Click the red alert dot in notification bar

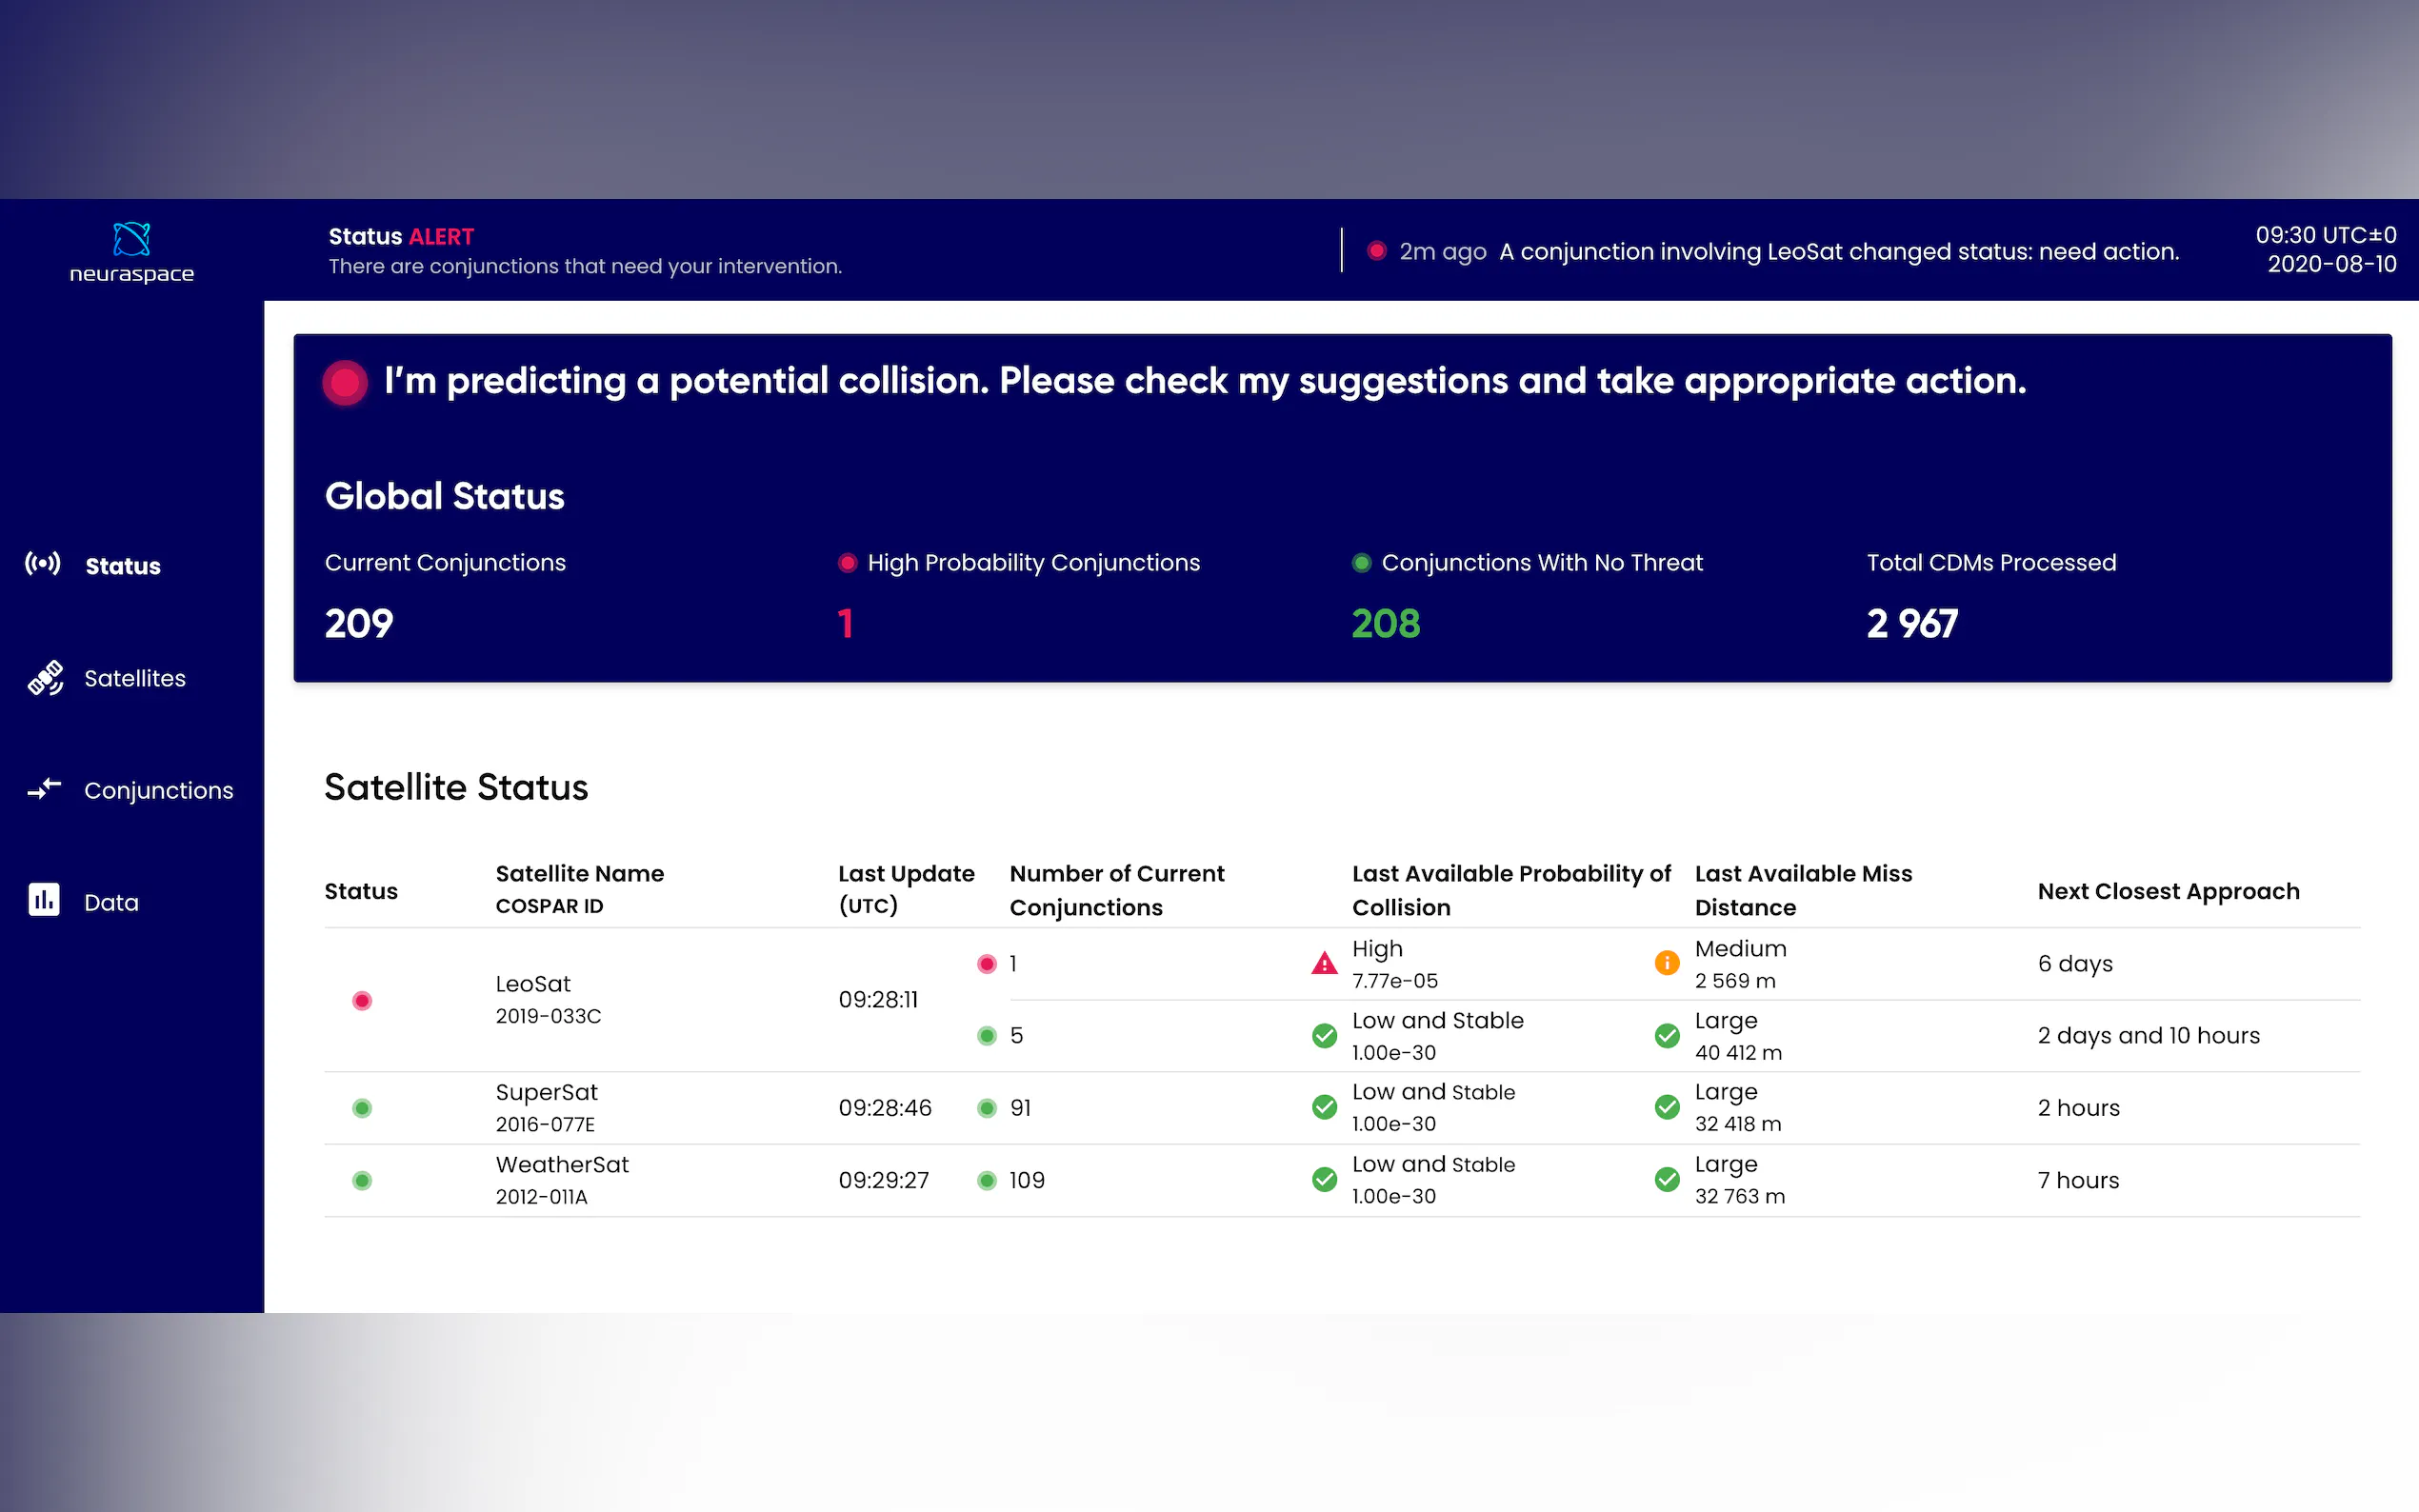1376,251
